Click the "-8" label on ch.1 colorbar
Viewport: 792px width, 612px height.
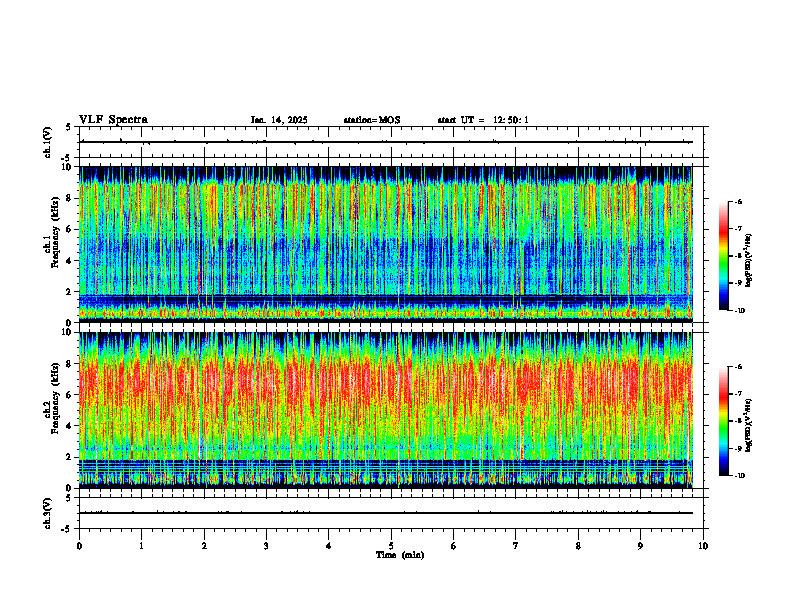[x=738, y=256]
